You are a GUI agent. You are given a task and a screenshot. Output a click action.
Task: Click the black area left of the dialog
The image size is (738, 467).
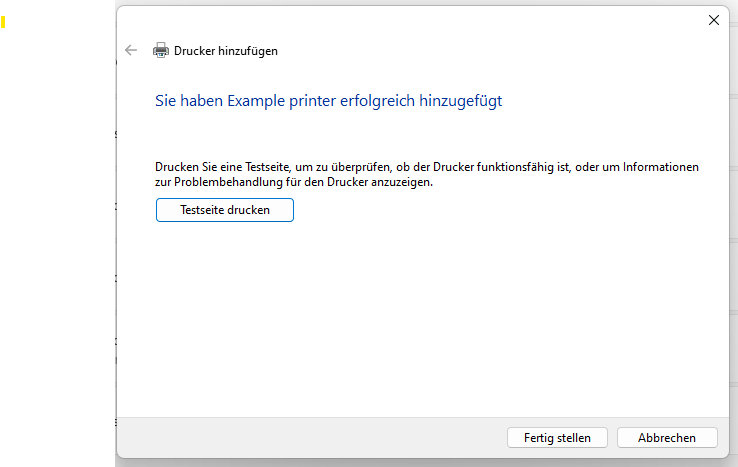pos(57,250)
